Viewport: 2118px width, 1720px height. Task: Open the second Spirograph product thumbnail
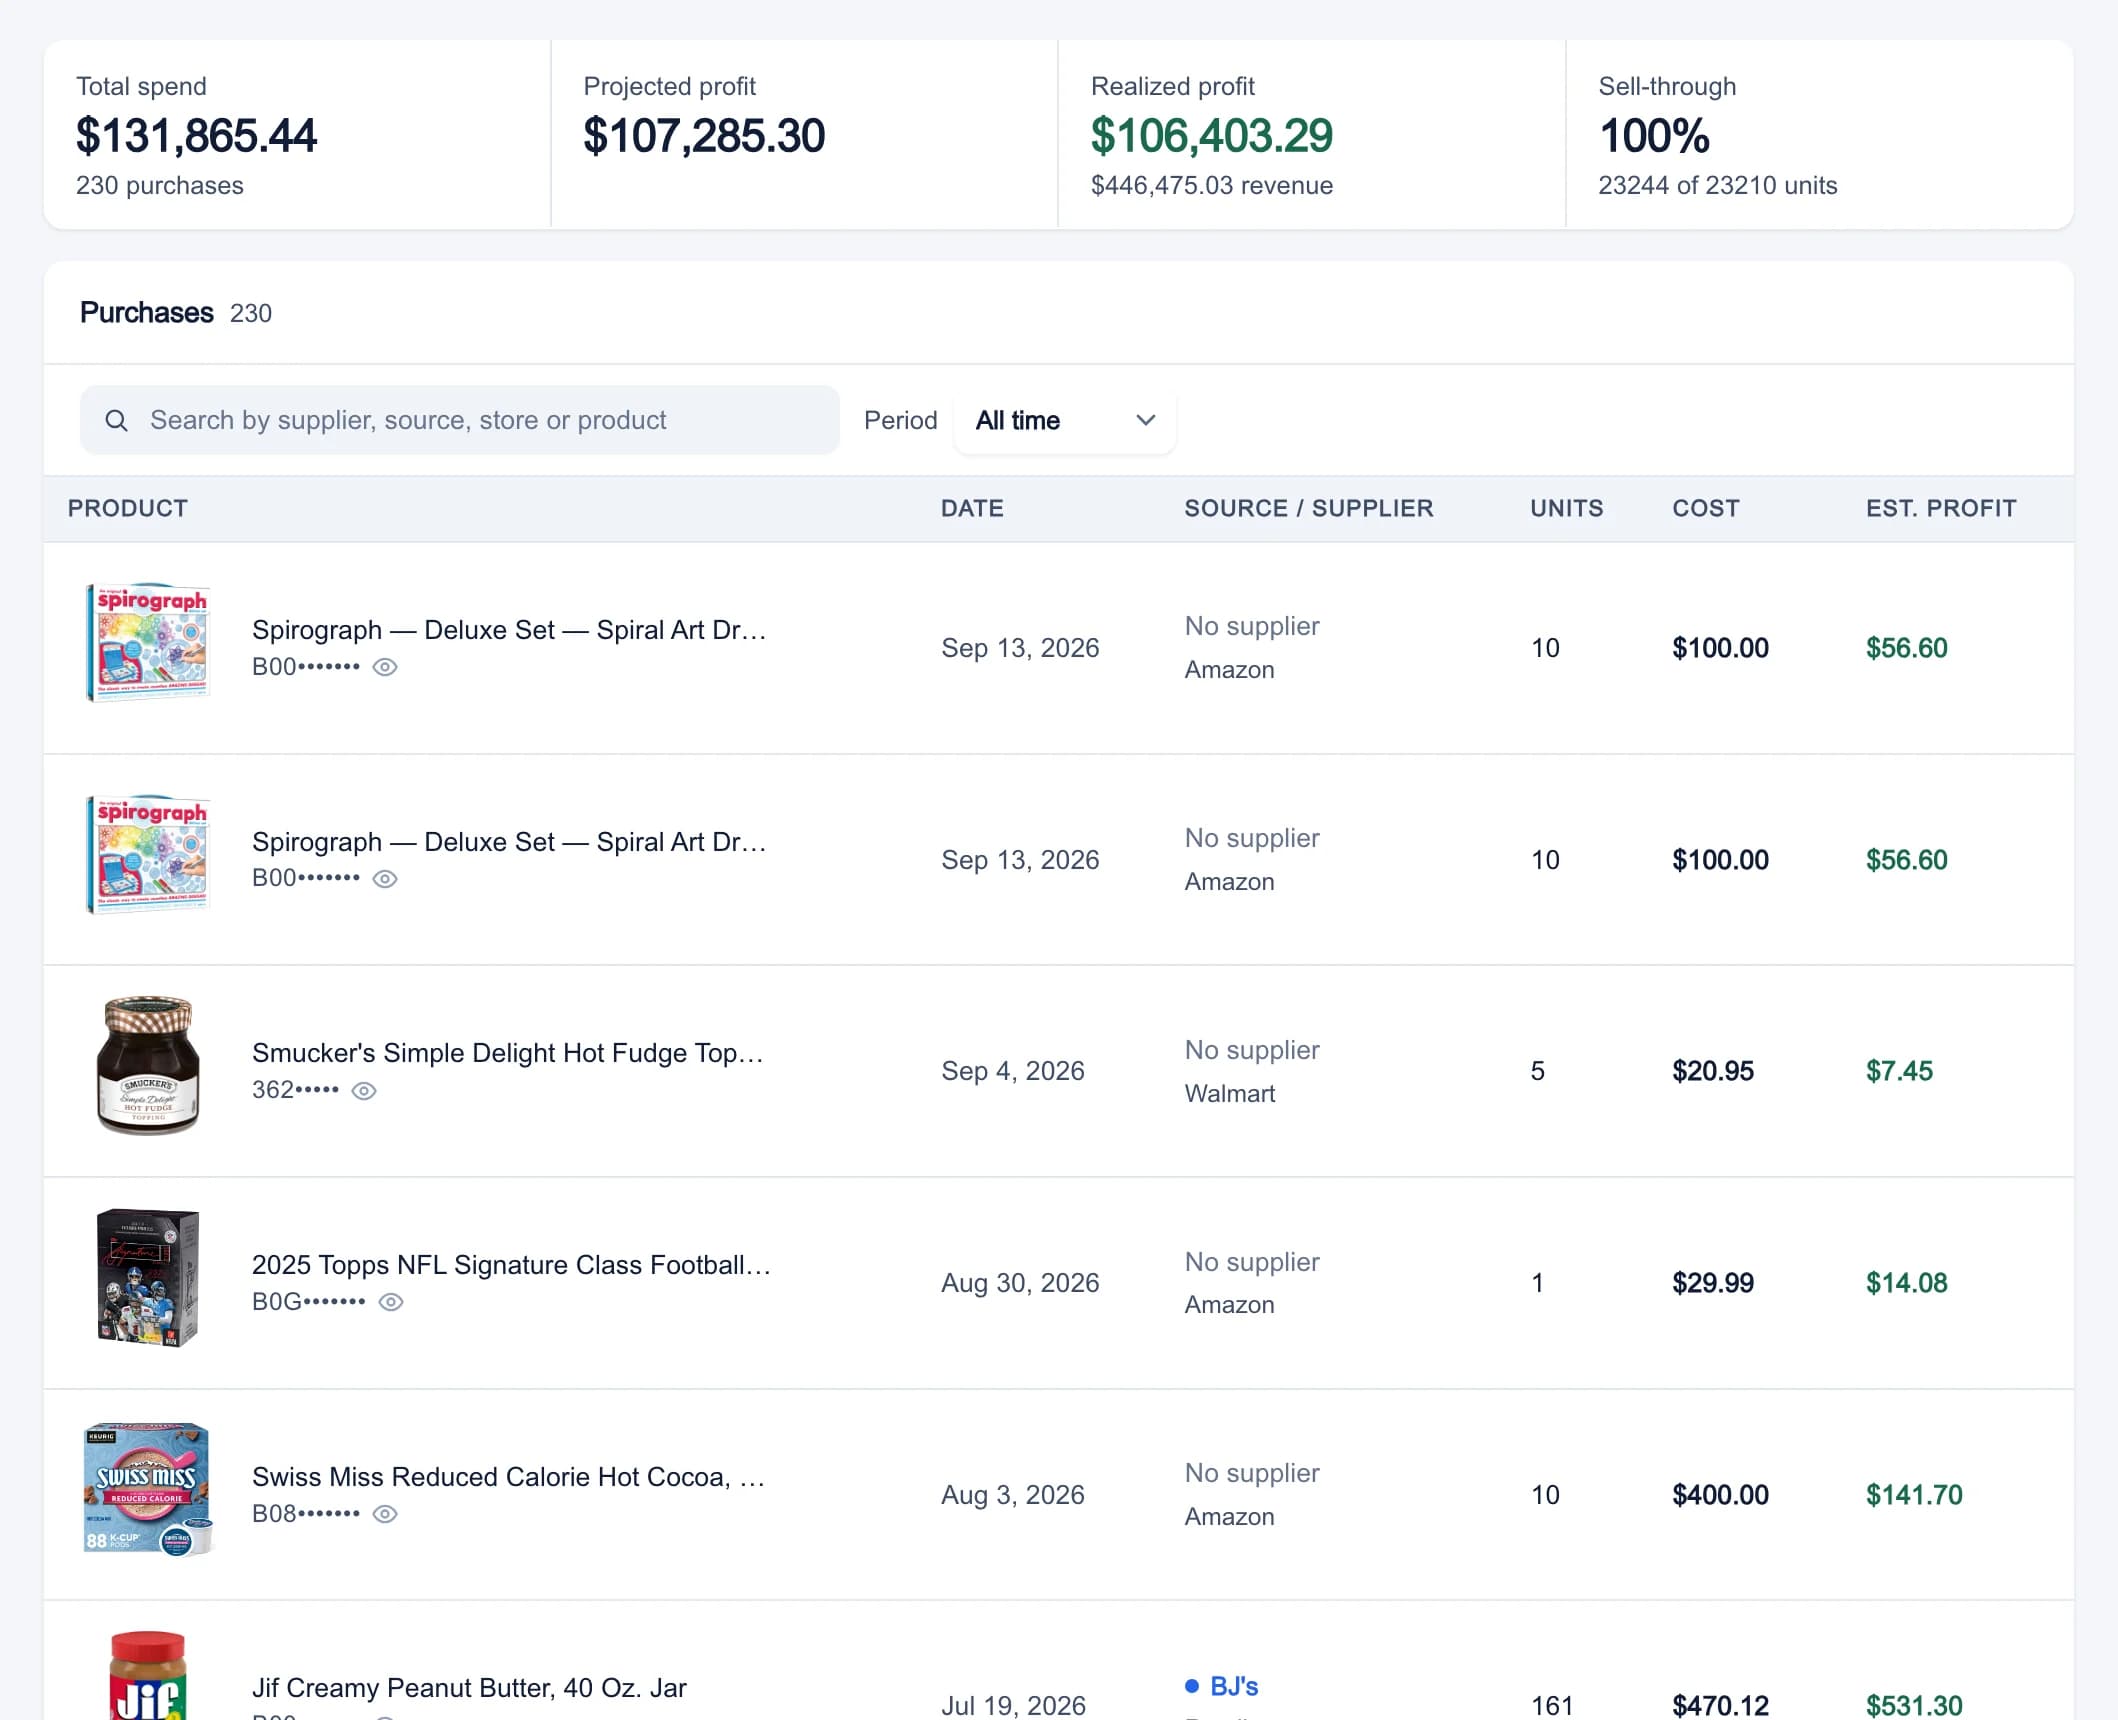coord(148,855)
